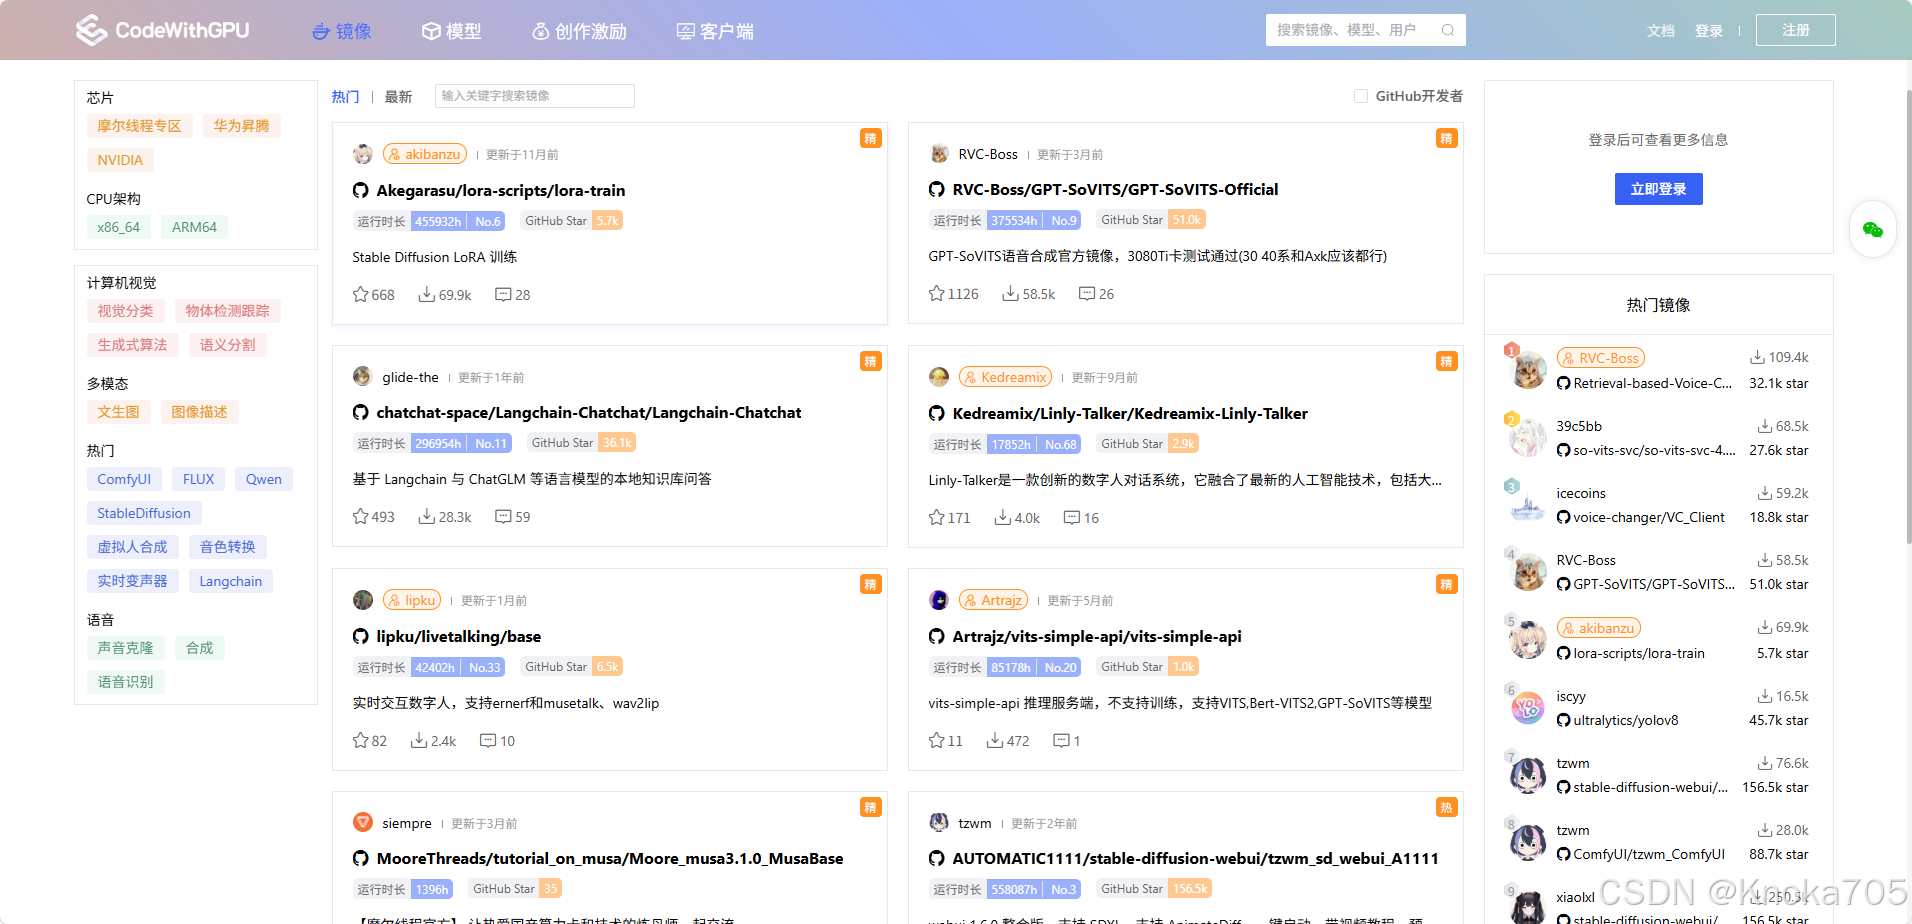This screenshot has width=1912, height=924.
Task: Click the 热 badge on stable-diffusion-webui card
Action: (1446, 807)
